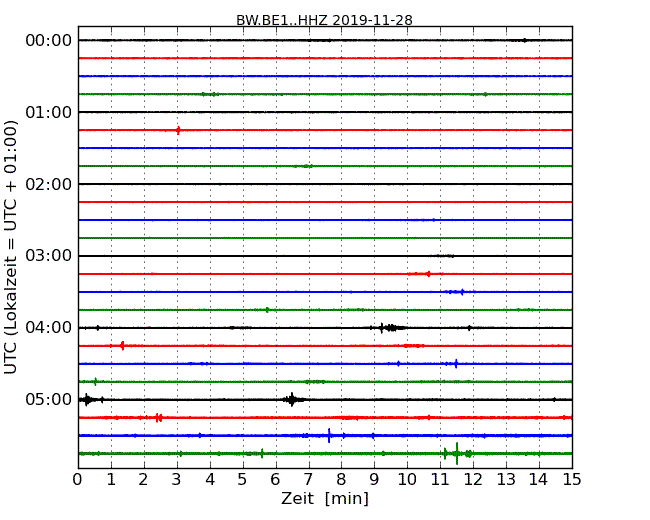Click the black burst at start of 05:00 trace
Viewport: 650px width, 520px height.
pyautogui.click(x=88, y=400)
